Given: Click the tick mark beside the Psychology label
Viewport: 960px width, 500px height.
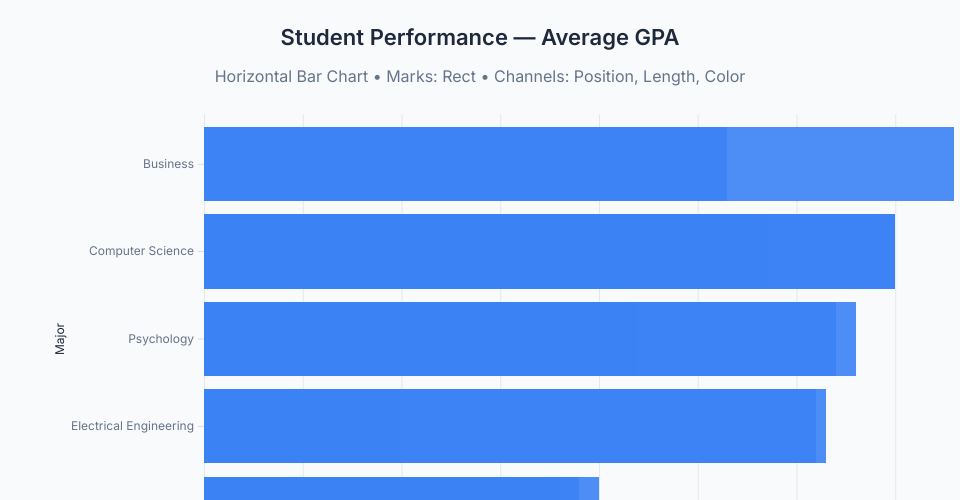Looking at the screenshot, I should pyautogui.click(x=200, y=339).
